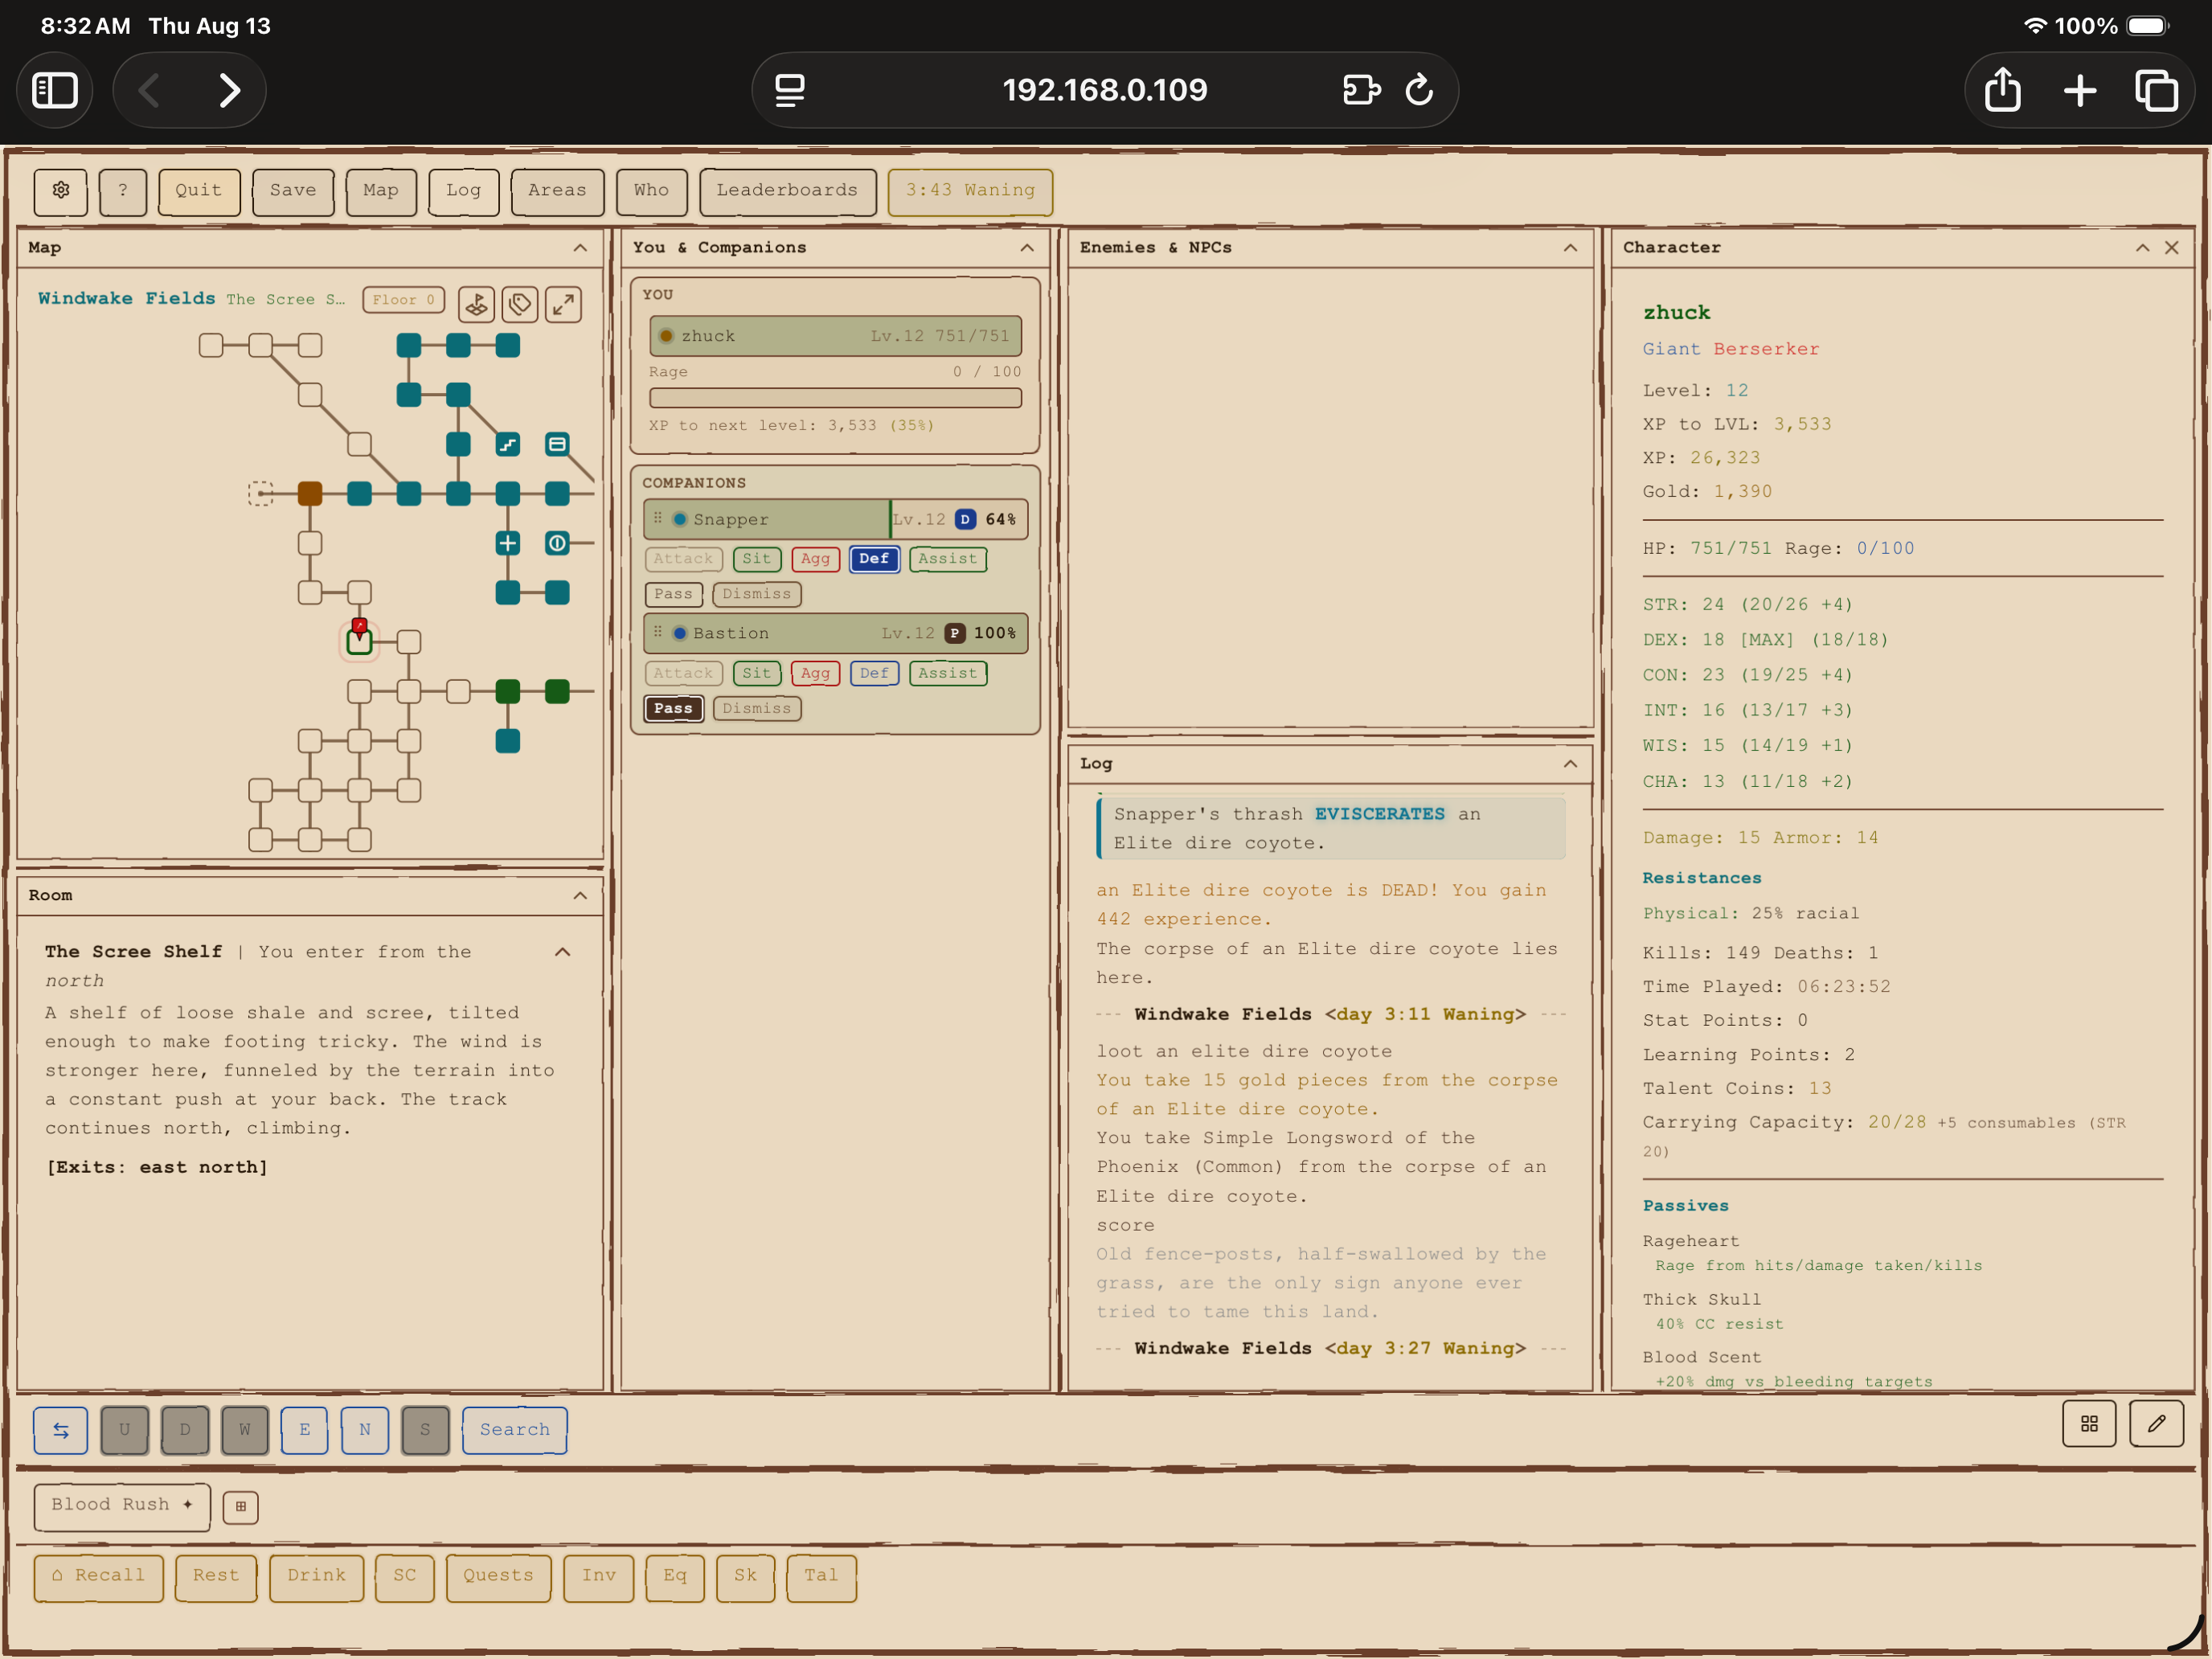The width and height of the screenshot is (2212, 1659).
Task: Use the Blood Rush skill
Action: tap(122, 1506)
